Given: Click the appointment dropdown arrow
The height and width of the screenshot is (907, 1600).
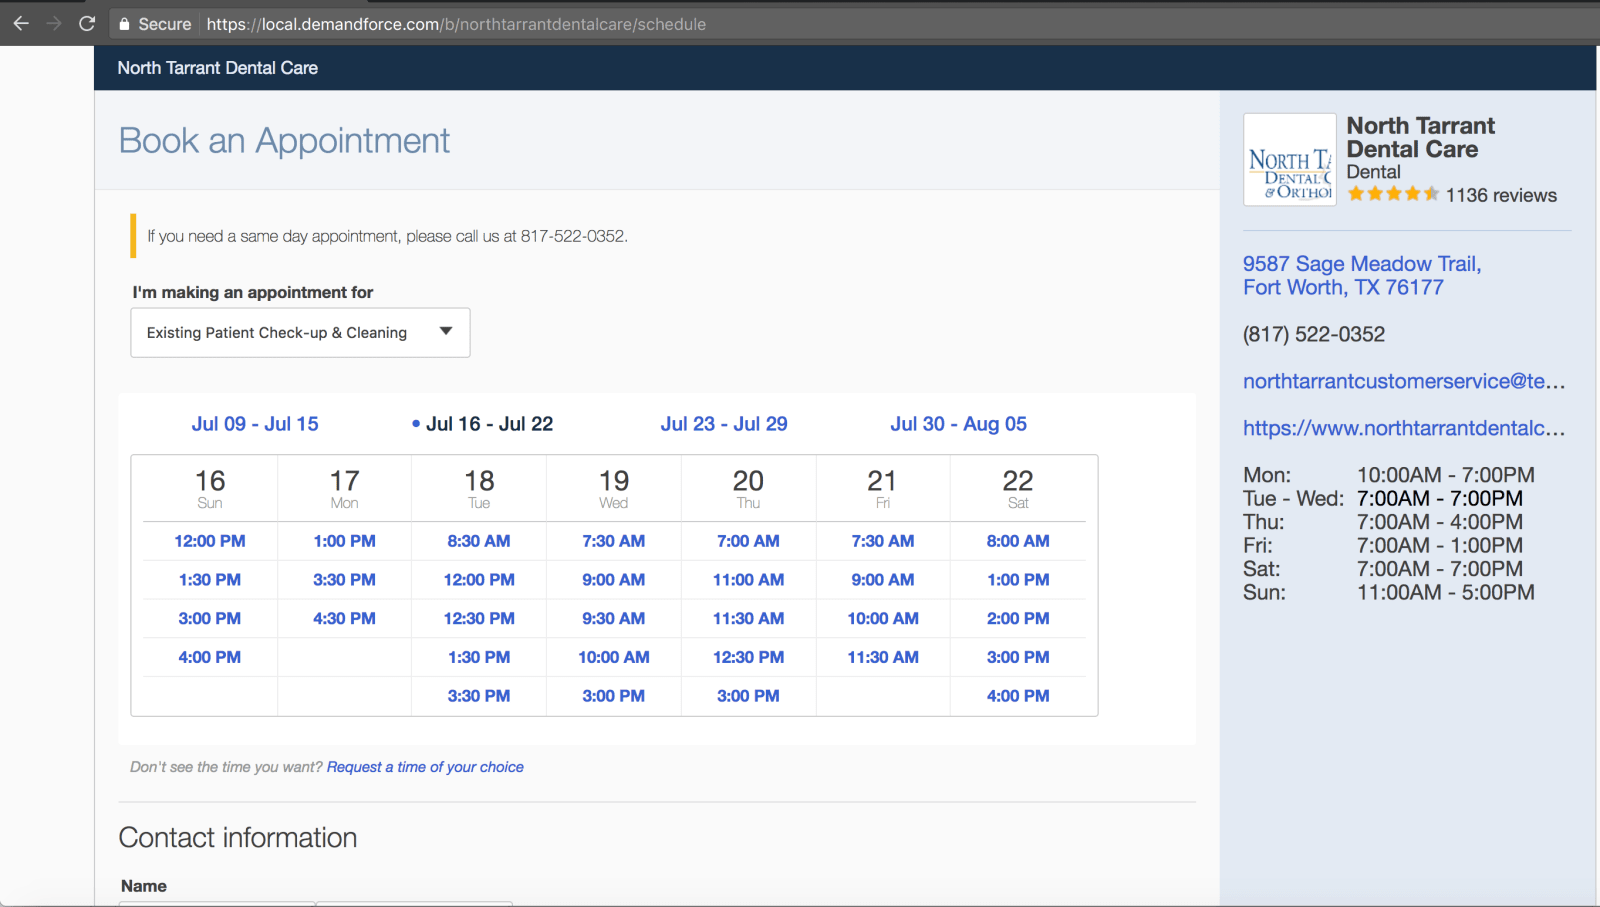Looking at the screenshot, I should point(446,332).
